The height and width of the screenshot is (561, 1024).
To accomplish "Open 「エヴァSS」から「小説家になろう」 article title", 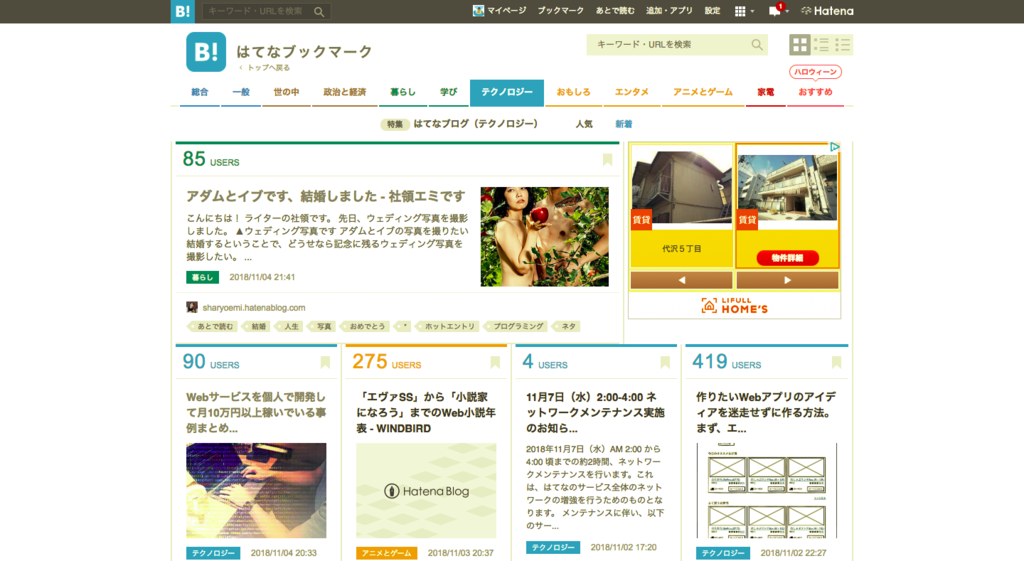I will tap(426, 412).
